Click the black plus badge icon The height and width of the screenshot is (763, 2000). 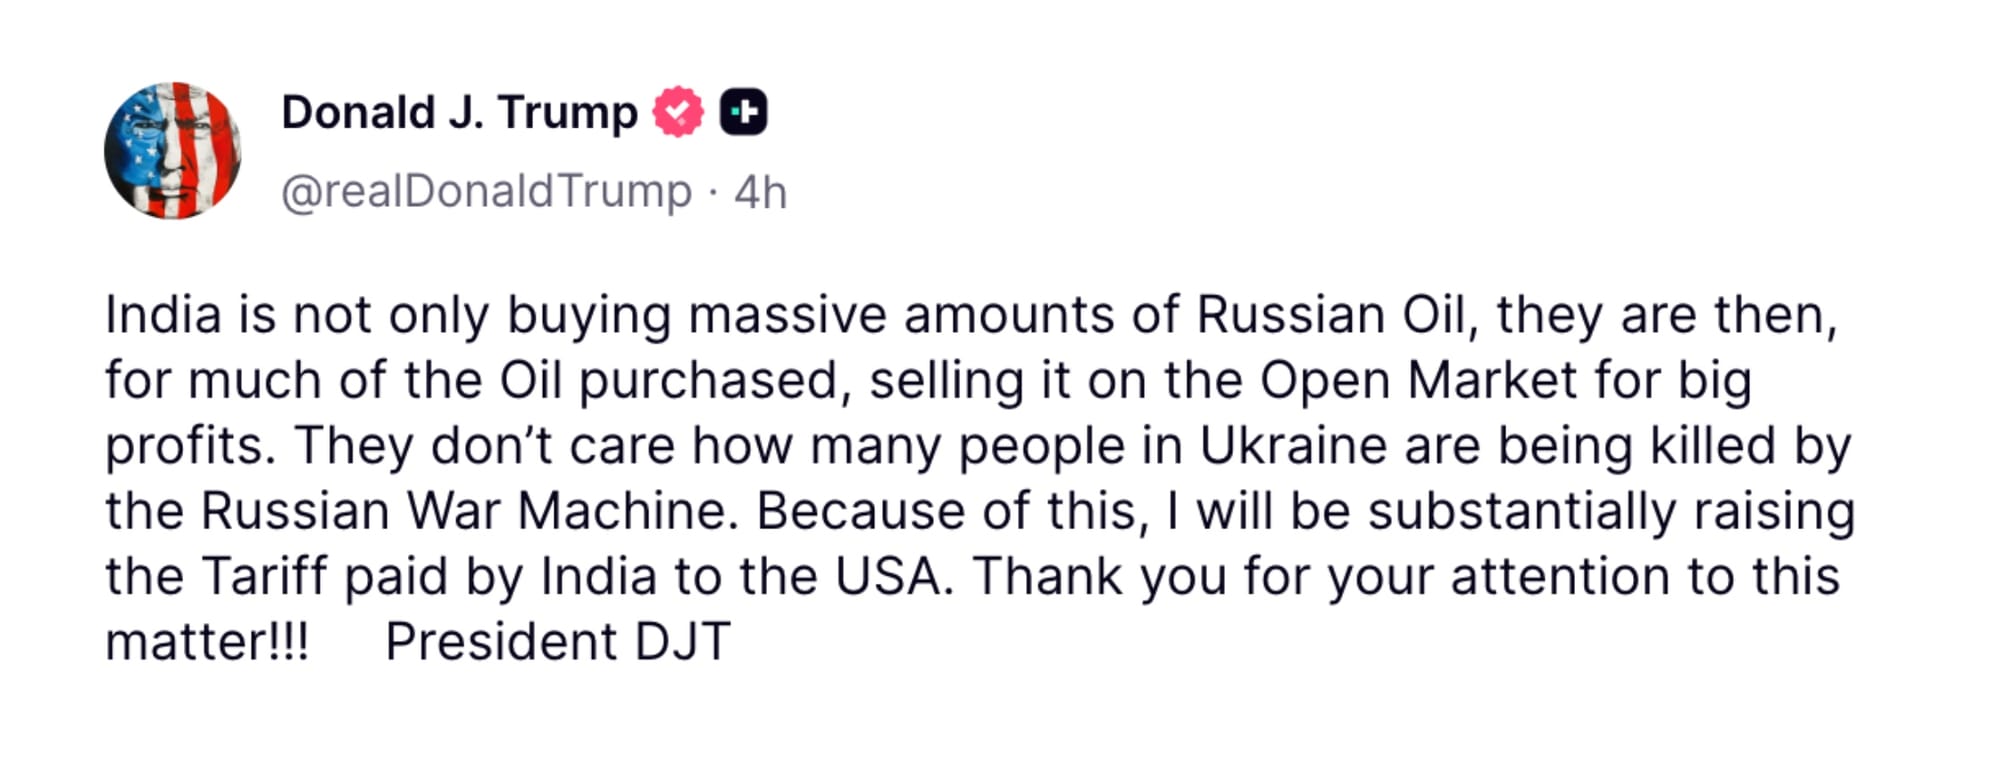pyautogui.click(x=744, y=111)
